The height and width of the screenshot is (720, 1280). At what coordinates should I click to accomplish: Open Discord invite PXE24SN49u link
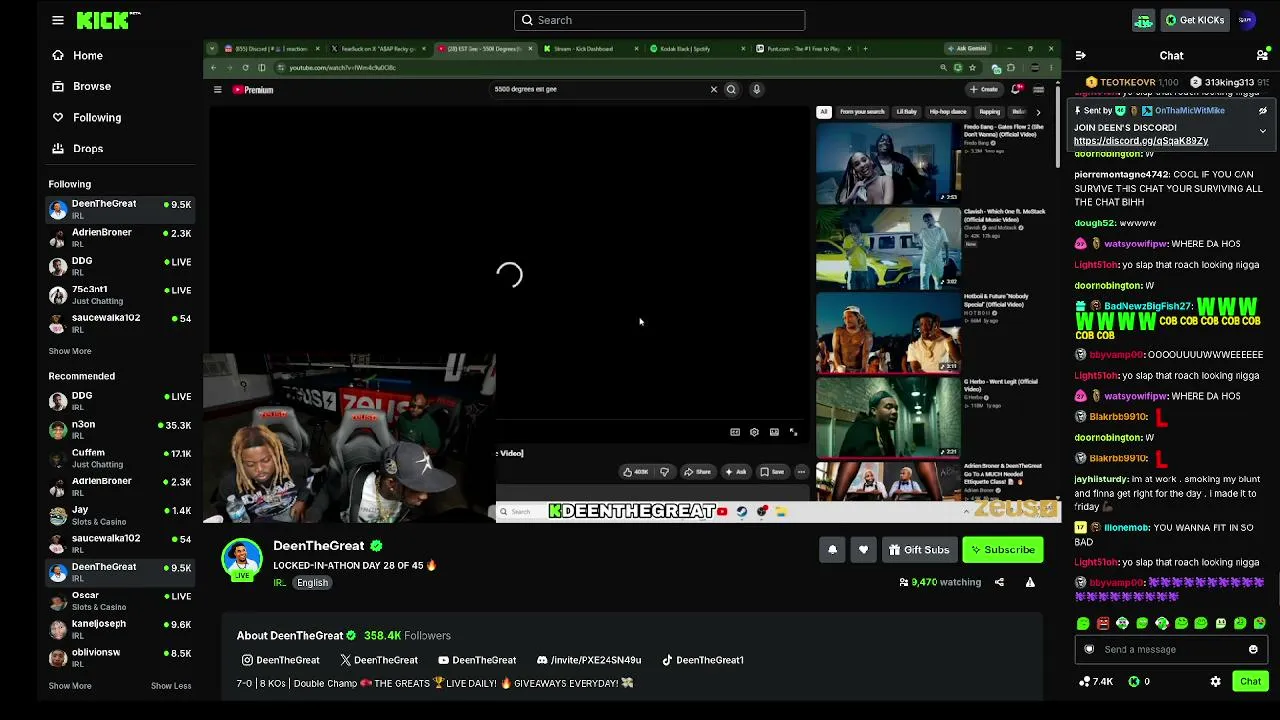589,660
